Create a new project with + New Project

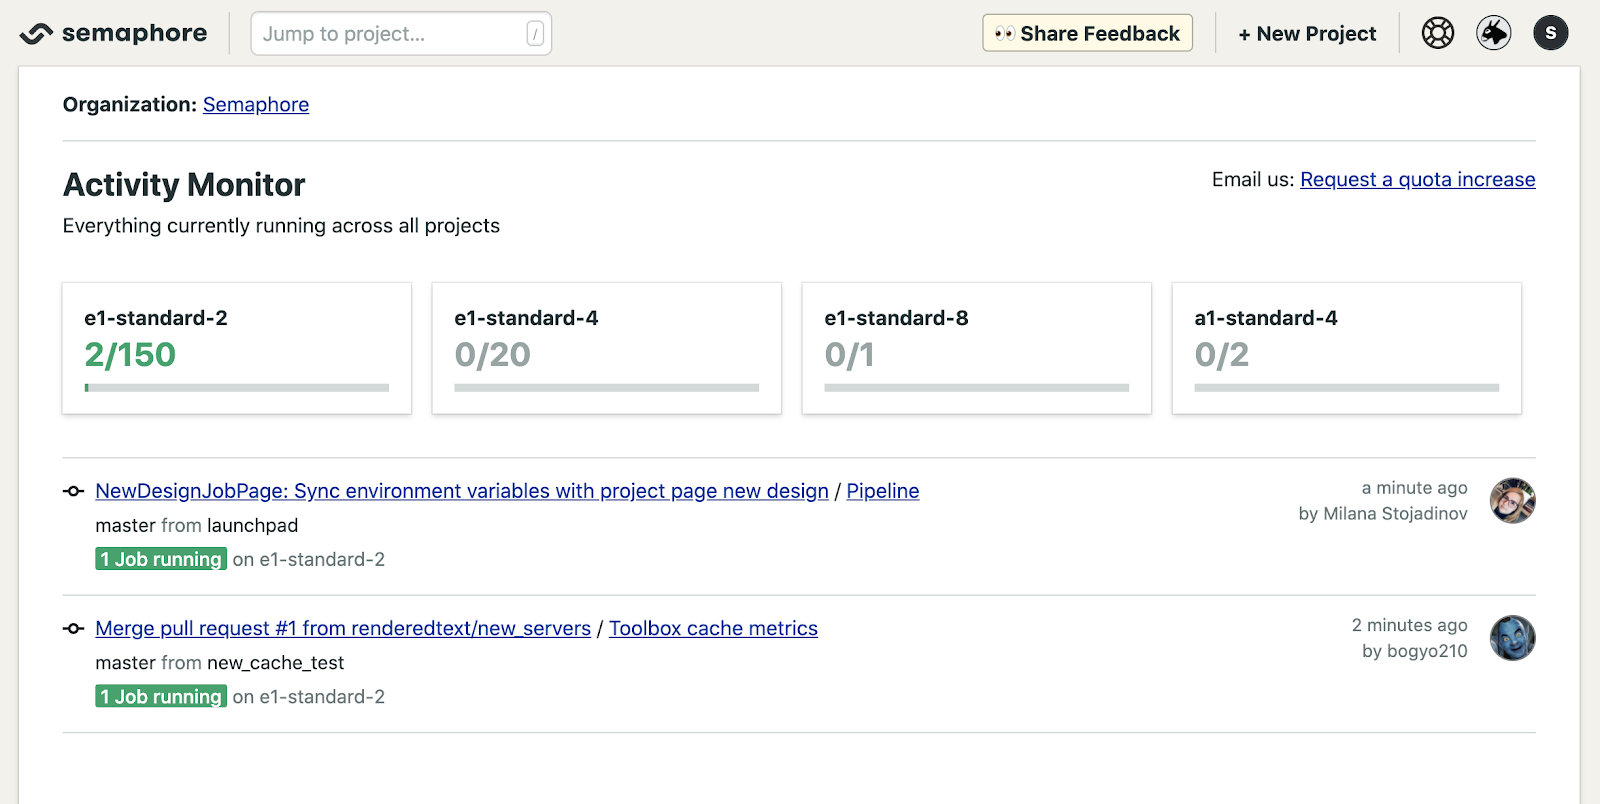(x=1307, y=34)
